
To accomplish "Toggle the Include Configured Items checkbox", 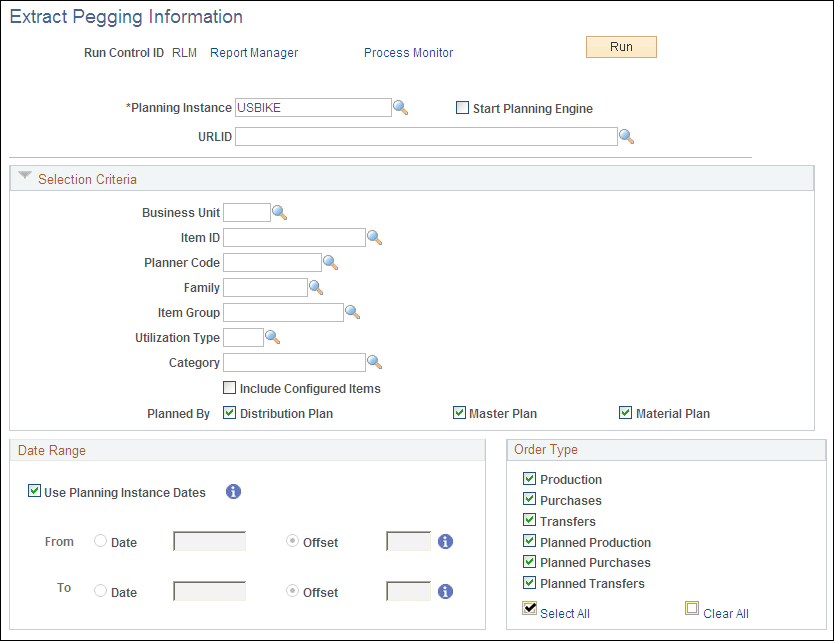I will 229,387.
